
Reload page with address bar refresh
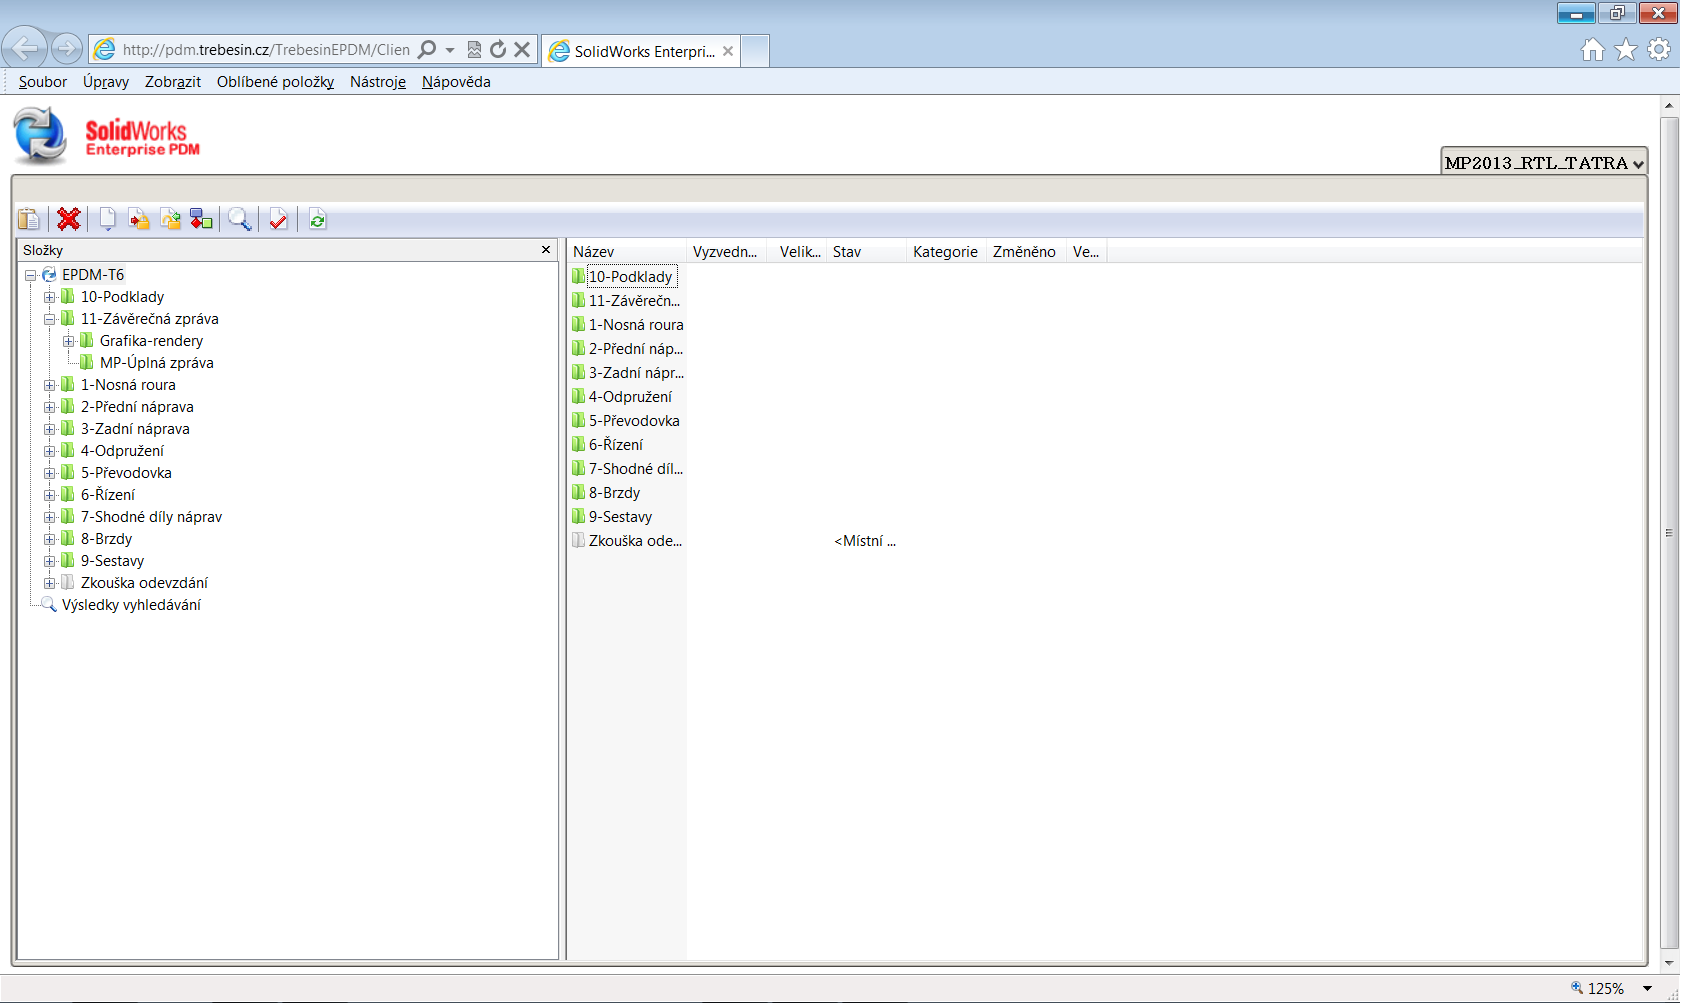pos(498,50)
